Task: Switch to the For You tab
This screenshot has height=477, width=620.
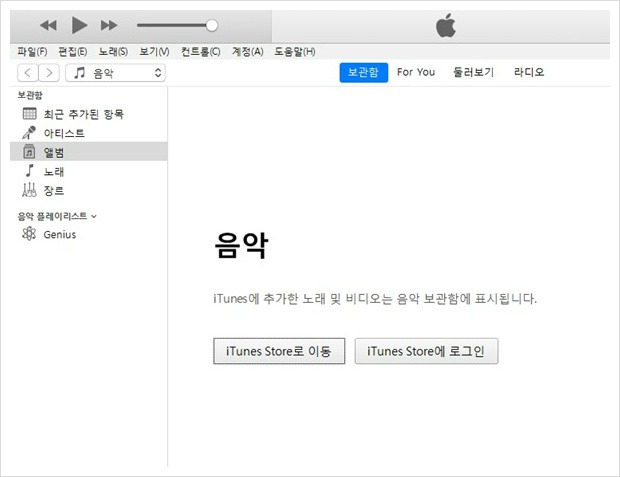Action: (x=416, y=72)
